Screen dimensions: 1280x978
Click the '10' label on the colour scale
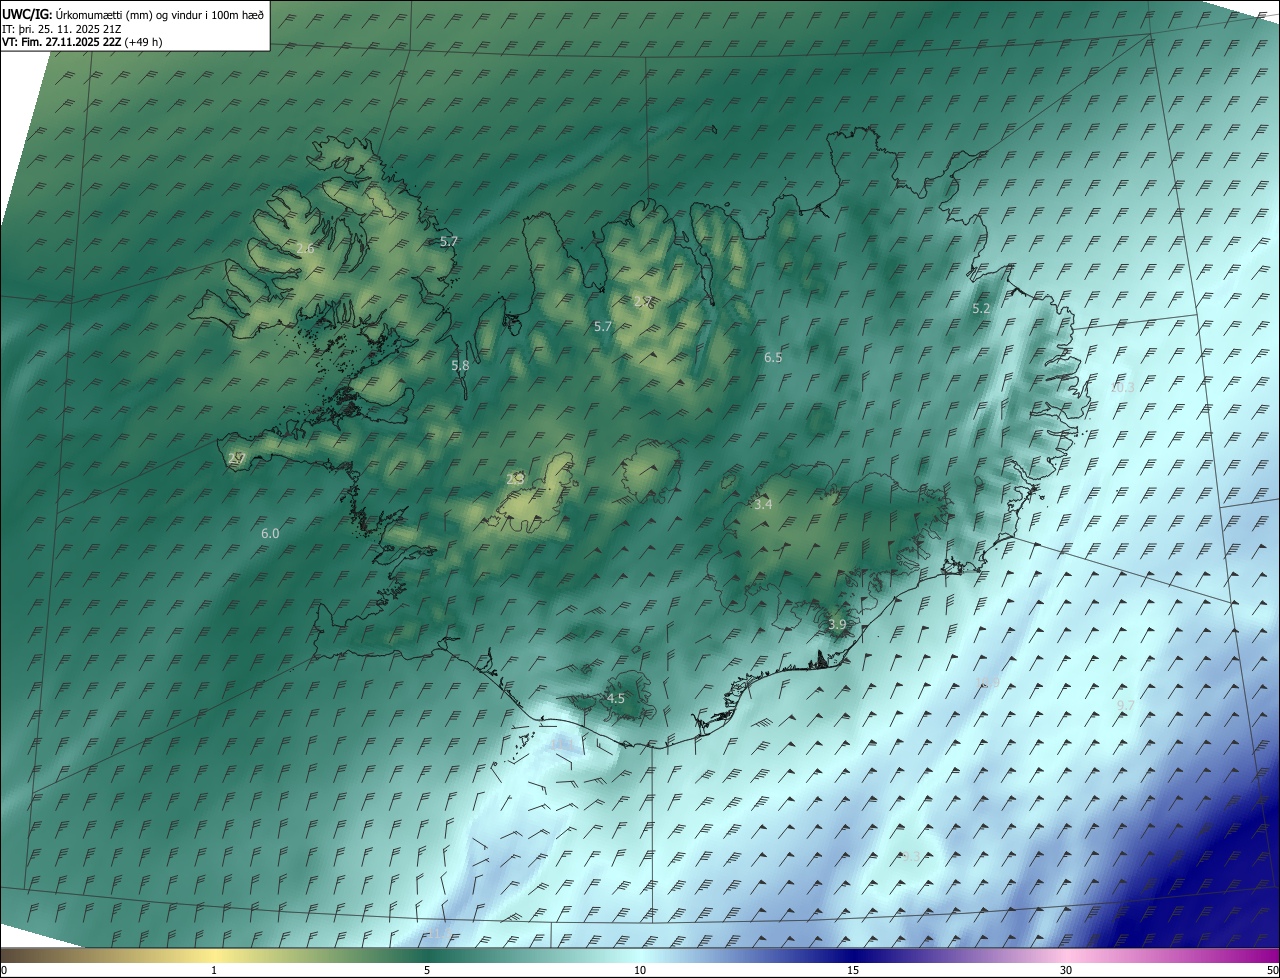coord(640,970)
